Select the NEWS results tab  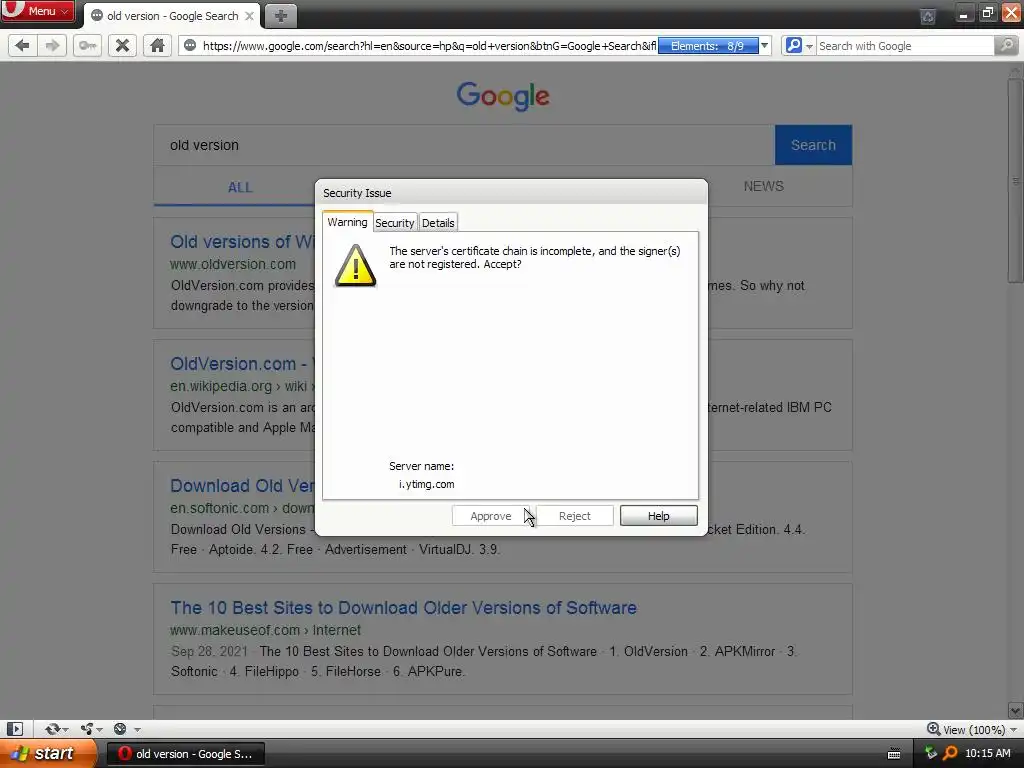click(763, 186)
